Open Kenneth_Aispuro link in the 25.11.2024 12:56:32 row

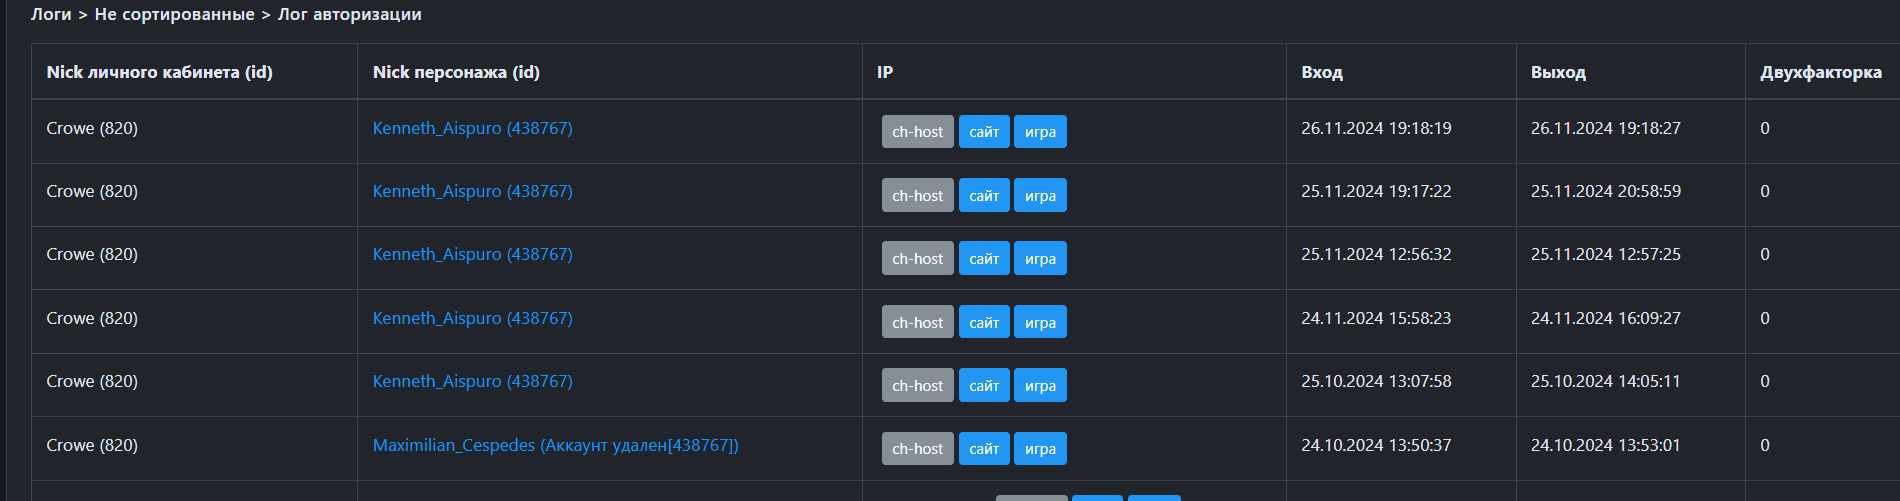472,254
